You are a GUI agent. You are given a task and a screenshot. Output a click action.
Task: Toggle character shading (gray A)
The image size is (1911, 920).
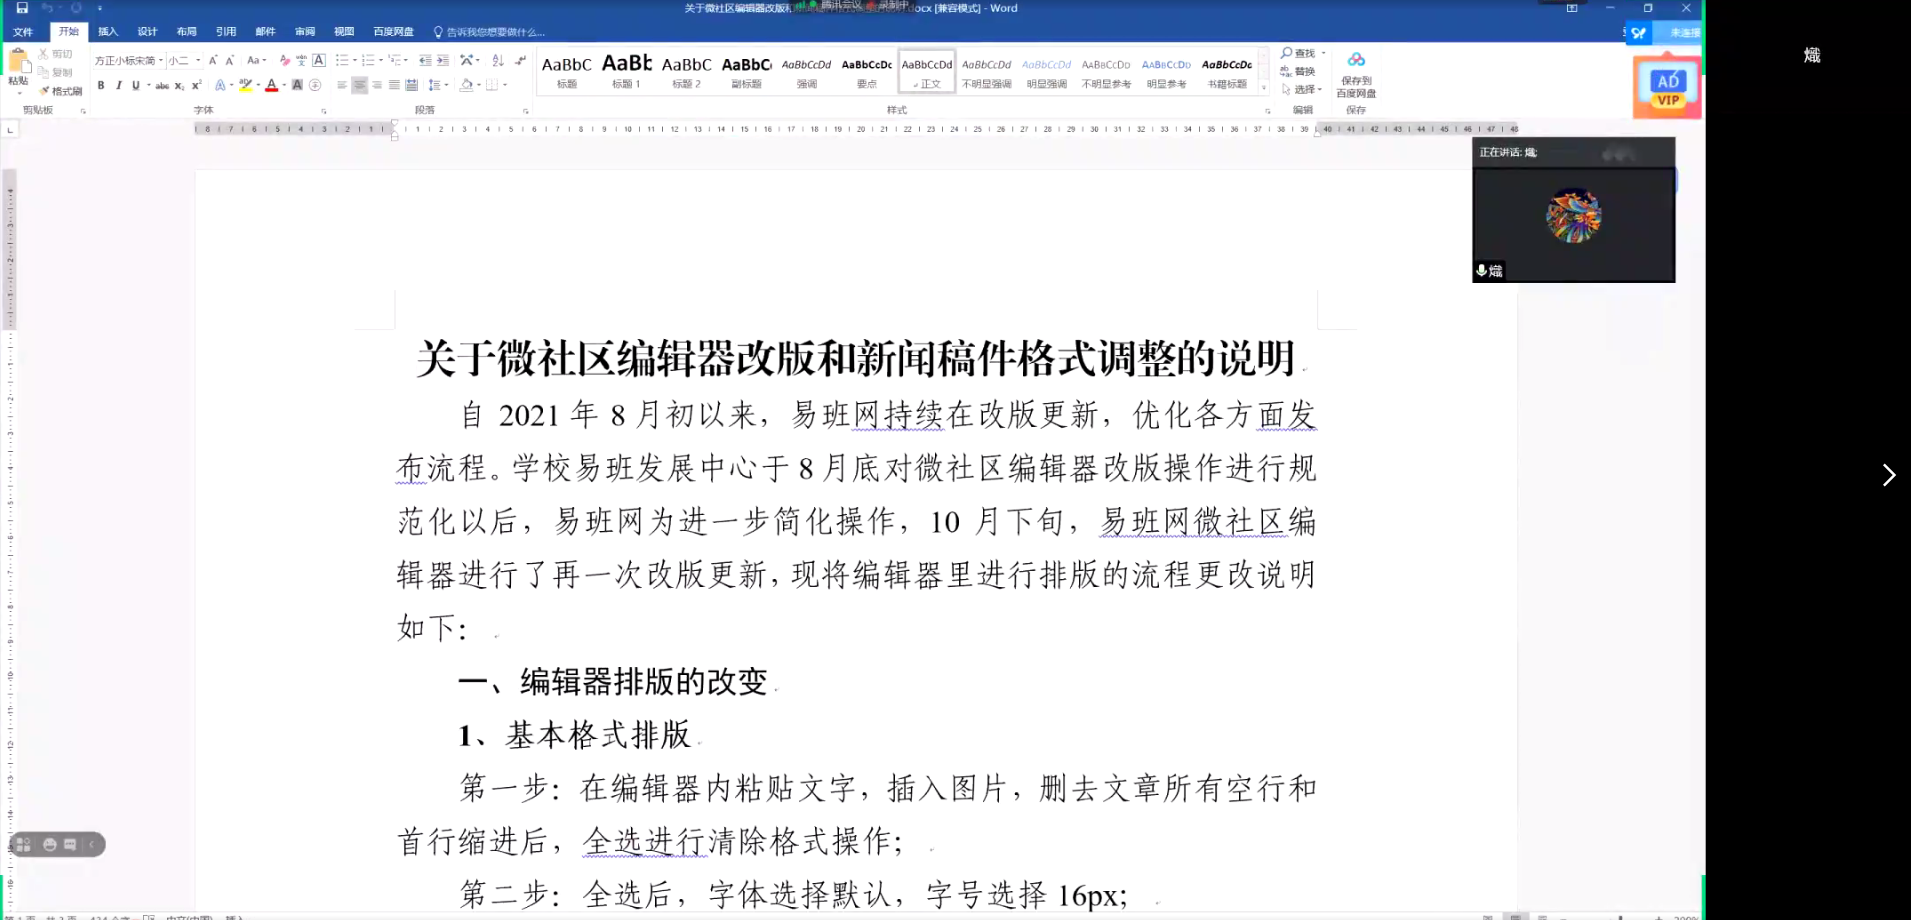click(297, 85)
